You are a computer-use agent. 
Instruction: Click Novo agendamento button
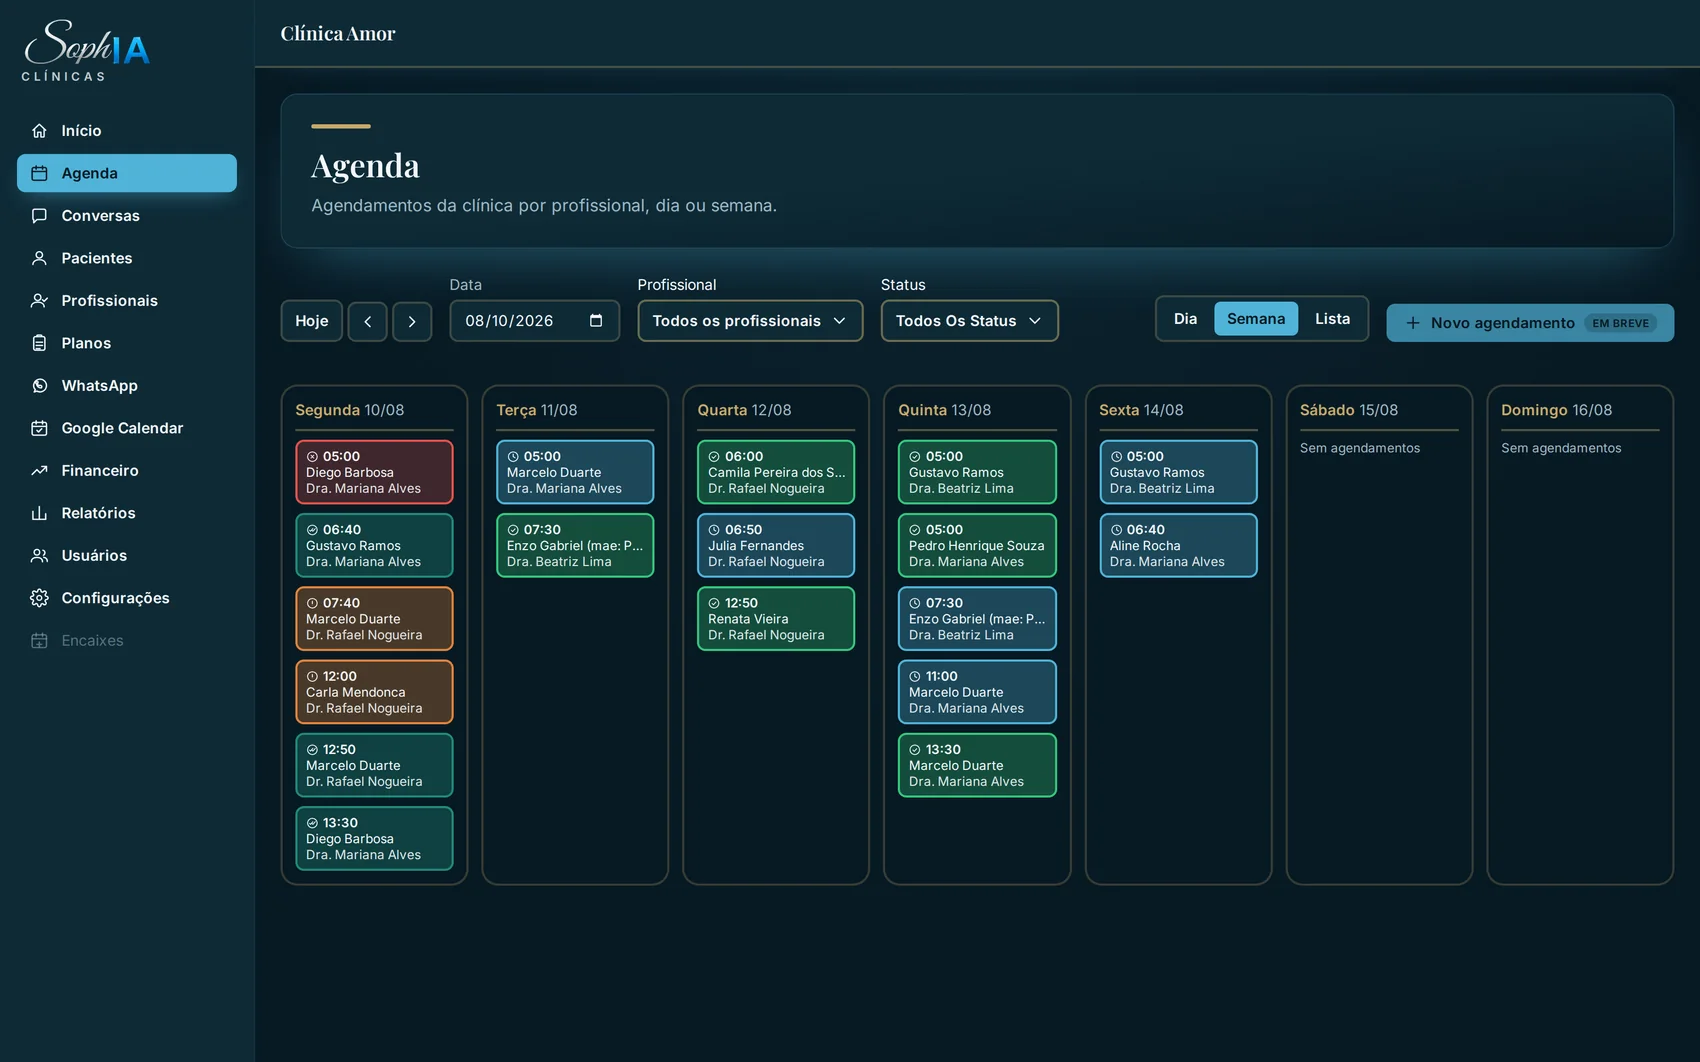point(1530,323)
